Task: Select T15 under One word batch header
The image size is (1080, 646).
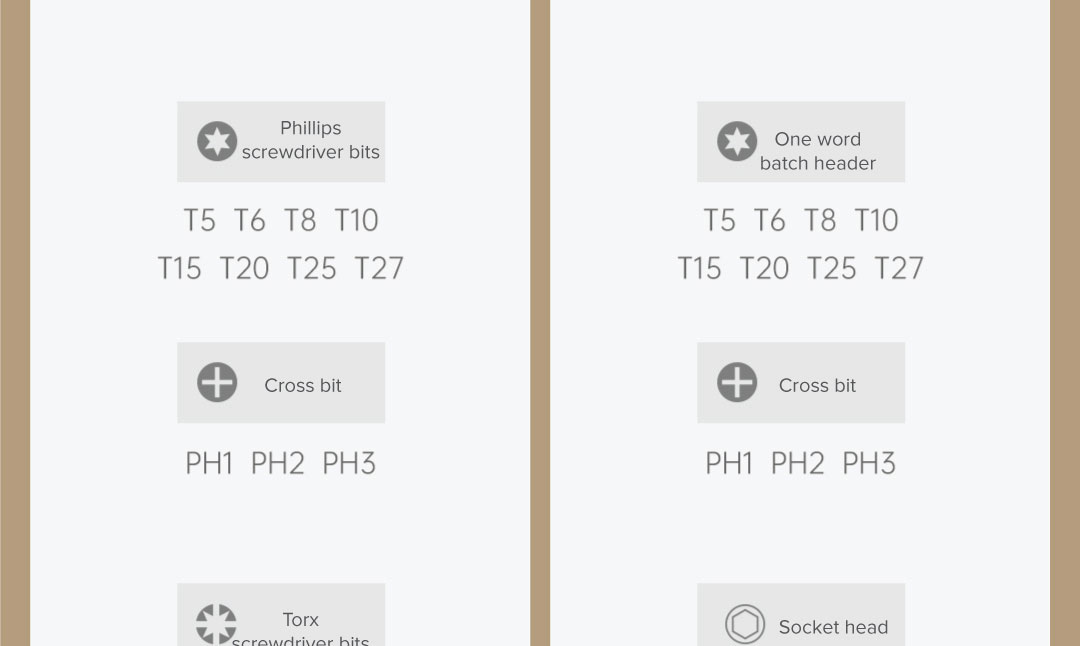Action: point(698,268)
